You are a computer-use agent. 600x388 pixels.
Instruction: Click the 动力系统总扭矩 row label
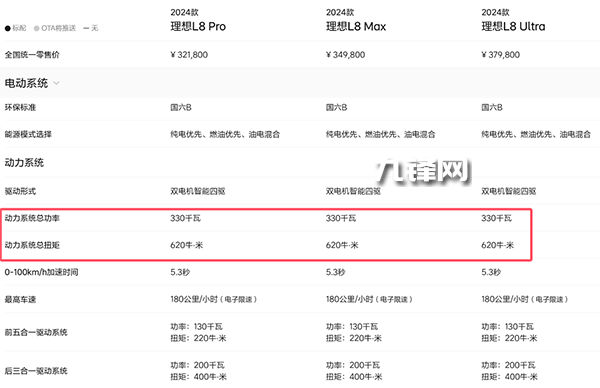coord(32,245)
